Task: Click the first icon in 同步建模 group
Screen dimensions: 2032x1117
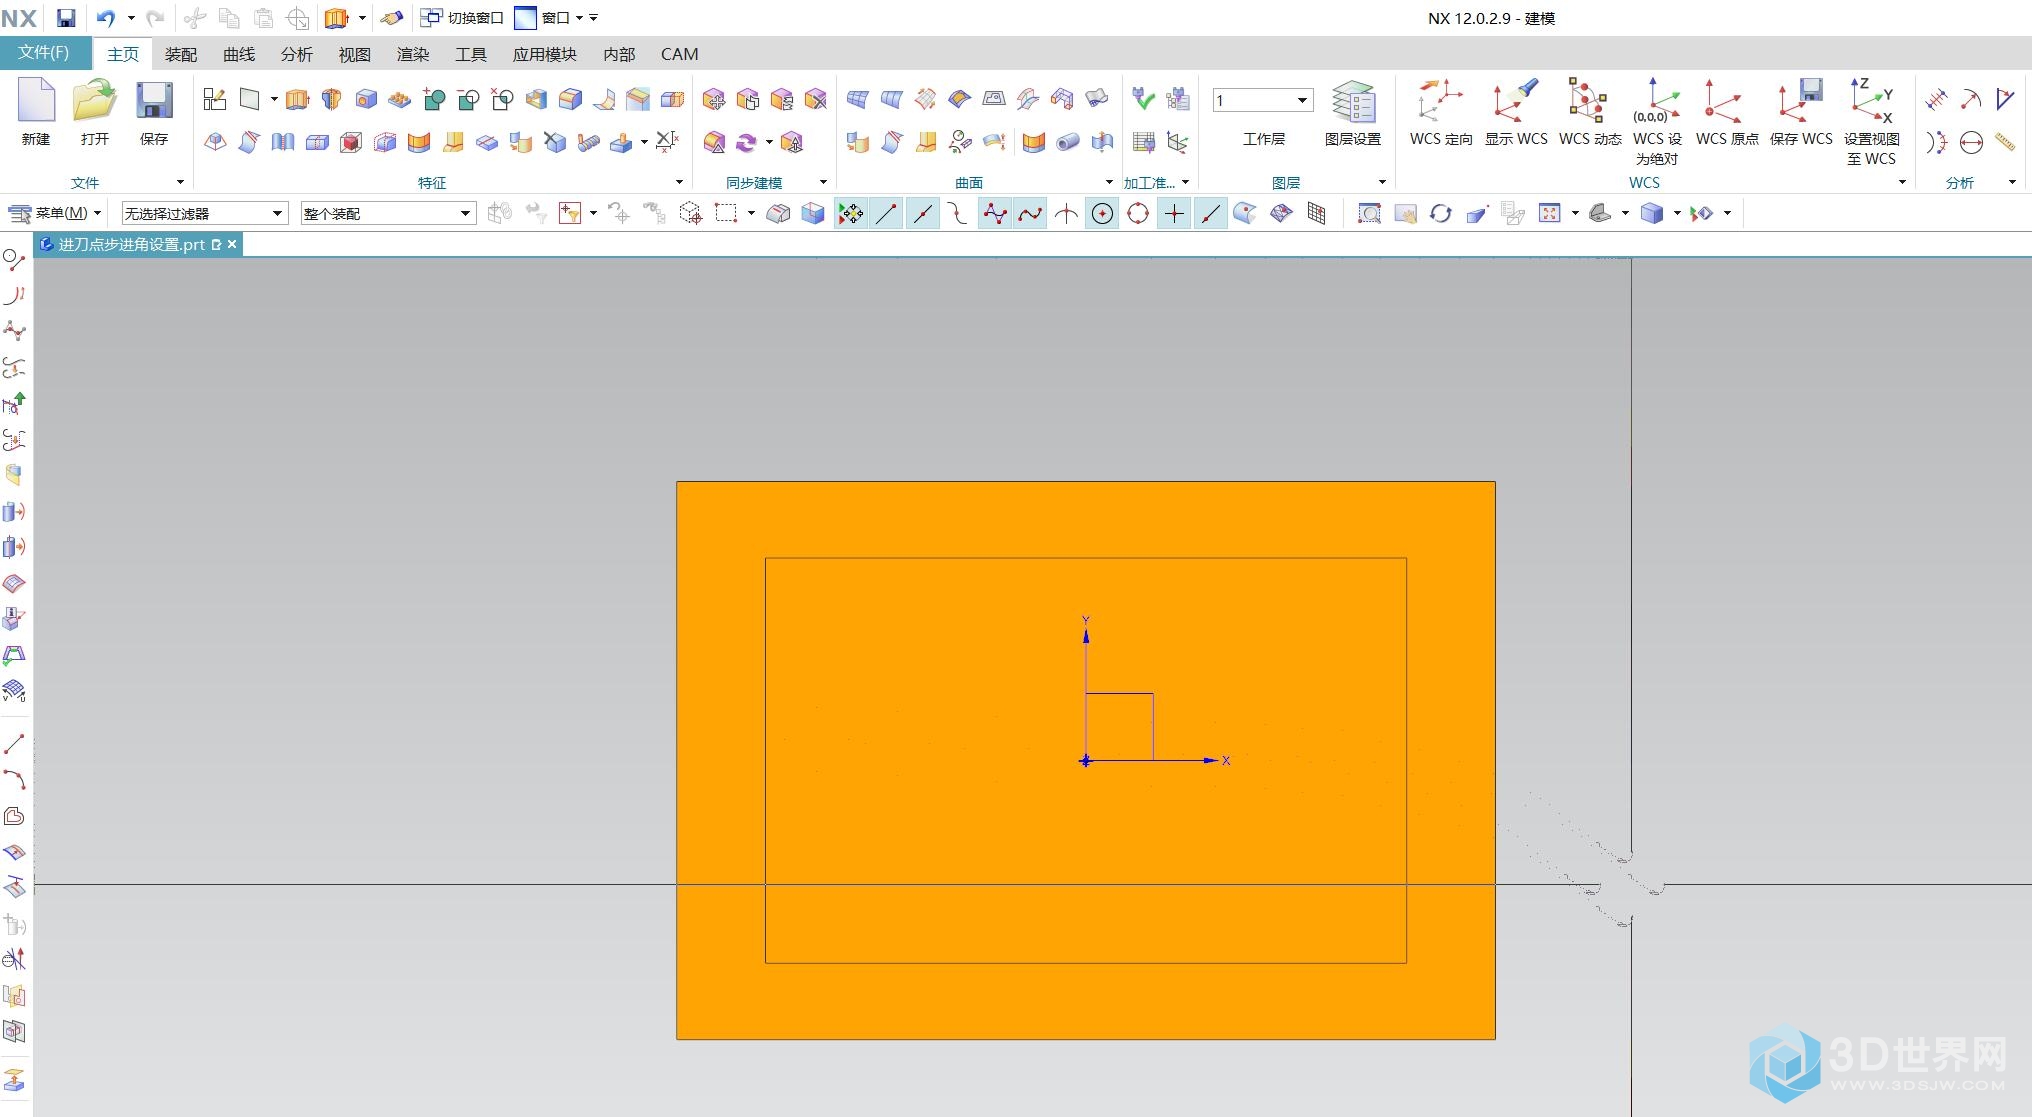Action: (714, 99)
